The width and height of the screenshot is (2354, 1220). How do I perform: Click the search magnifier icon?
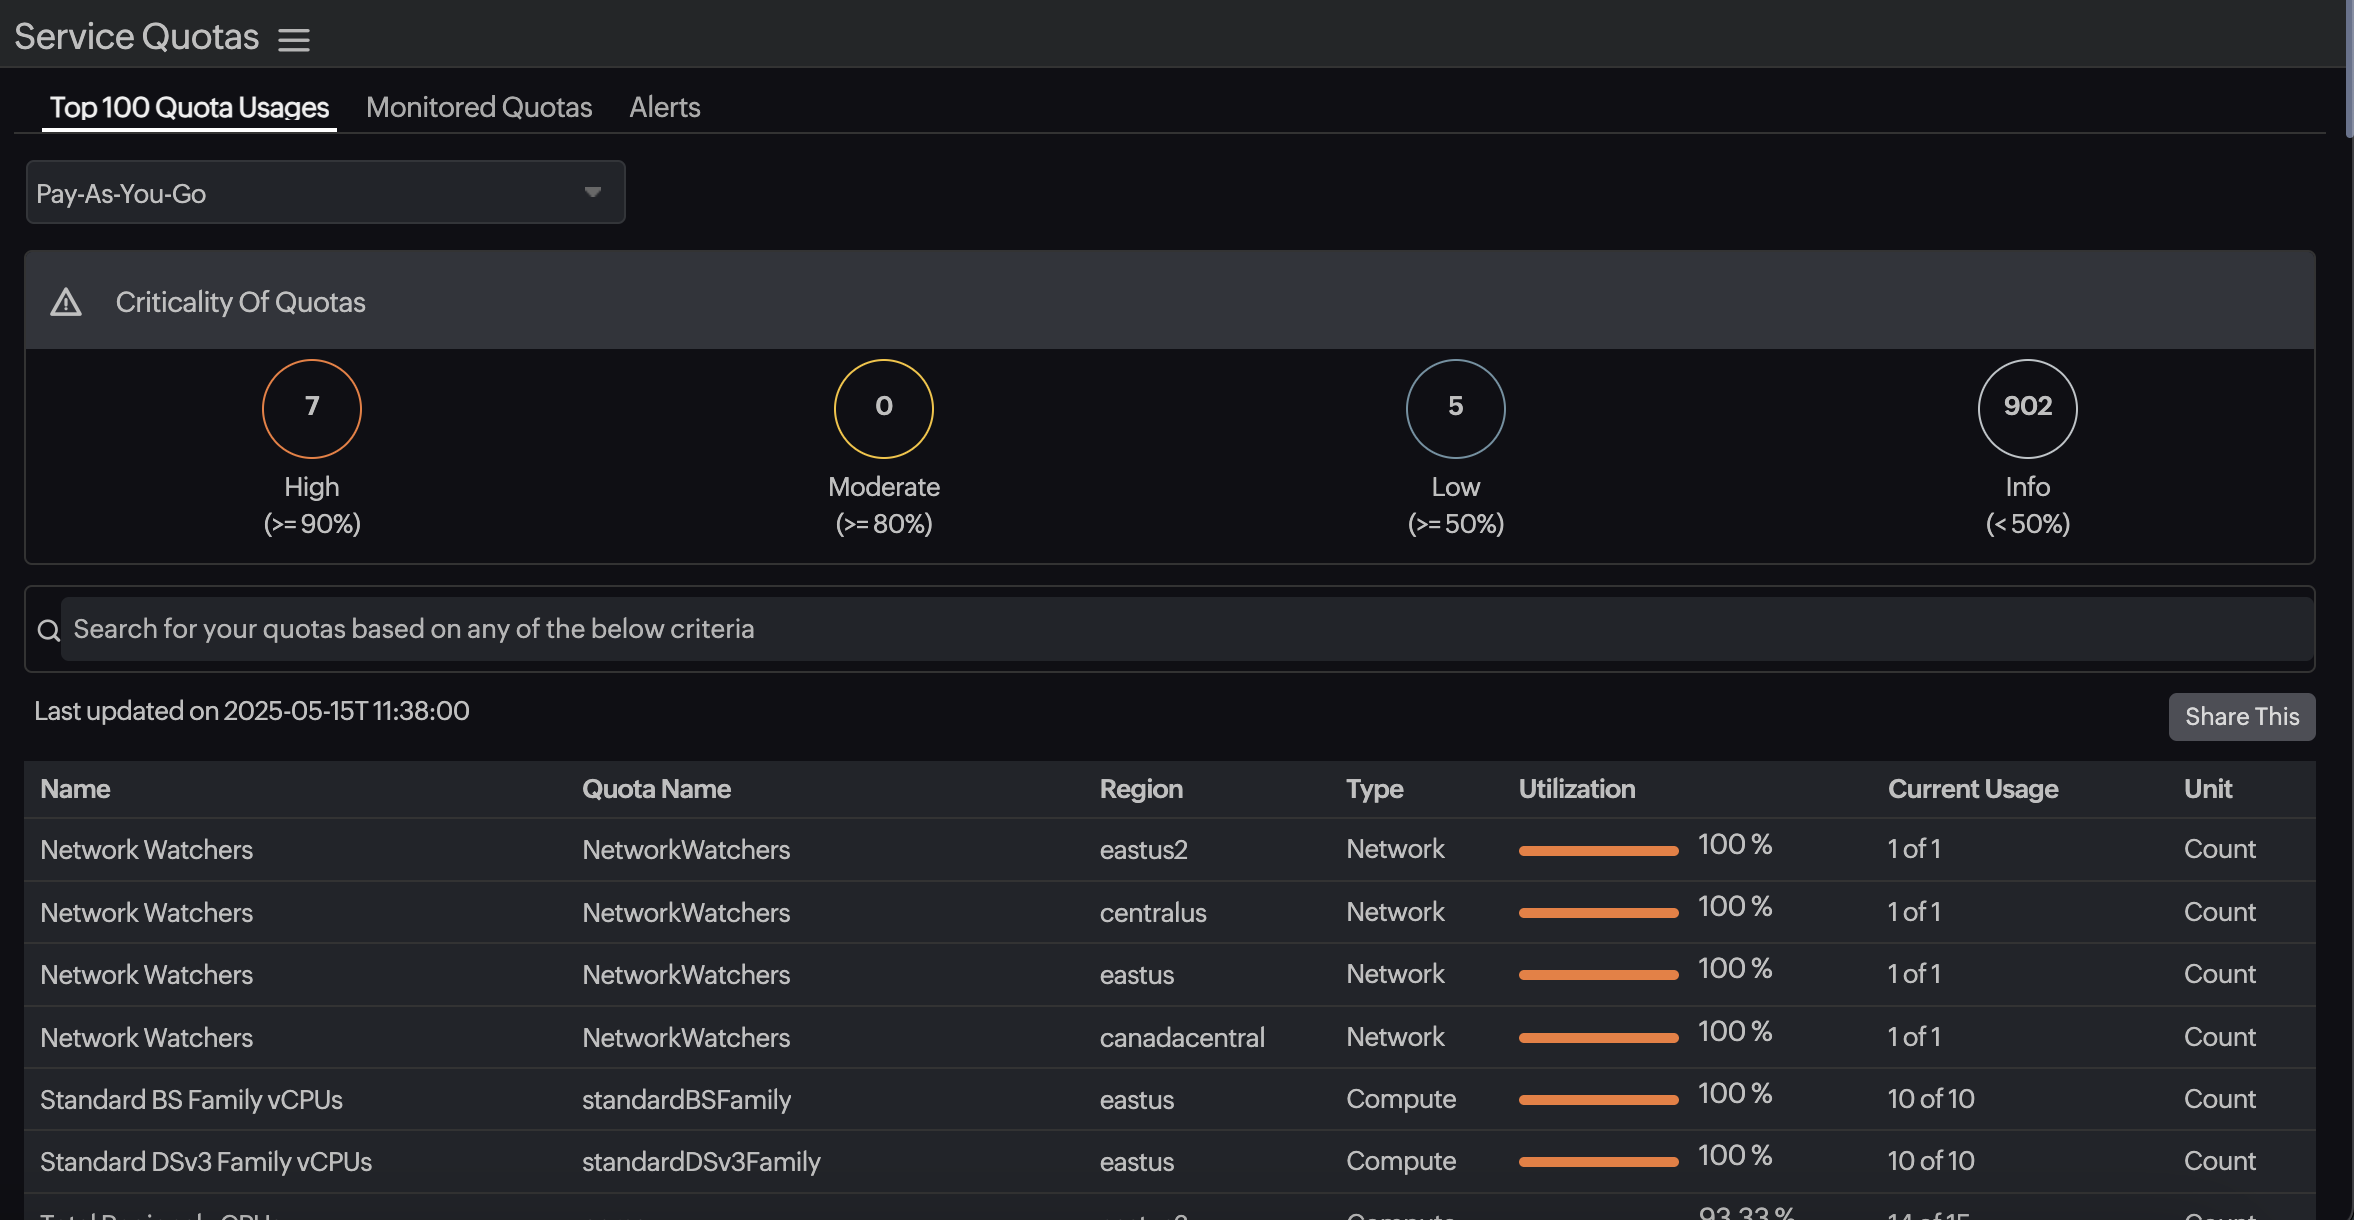48,630
